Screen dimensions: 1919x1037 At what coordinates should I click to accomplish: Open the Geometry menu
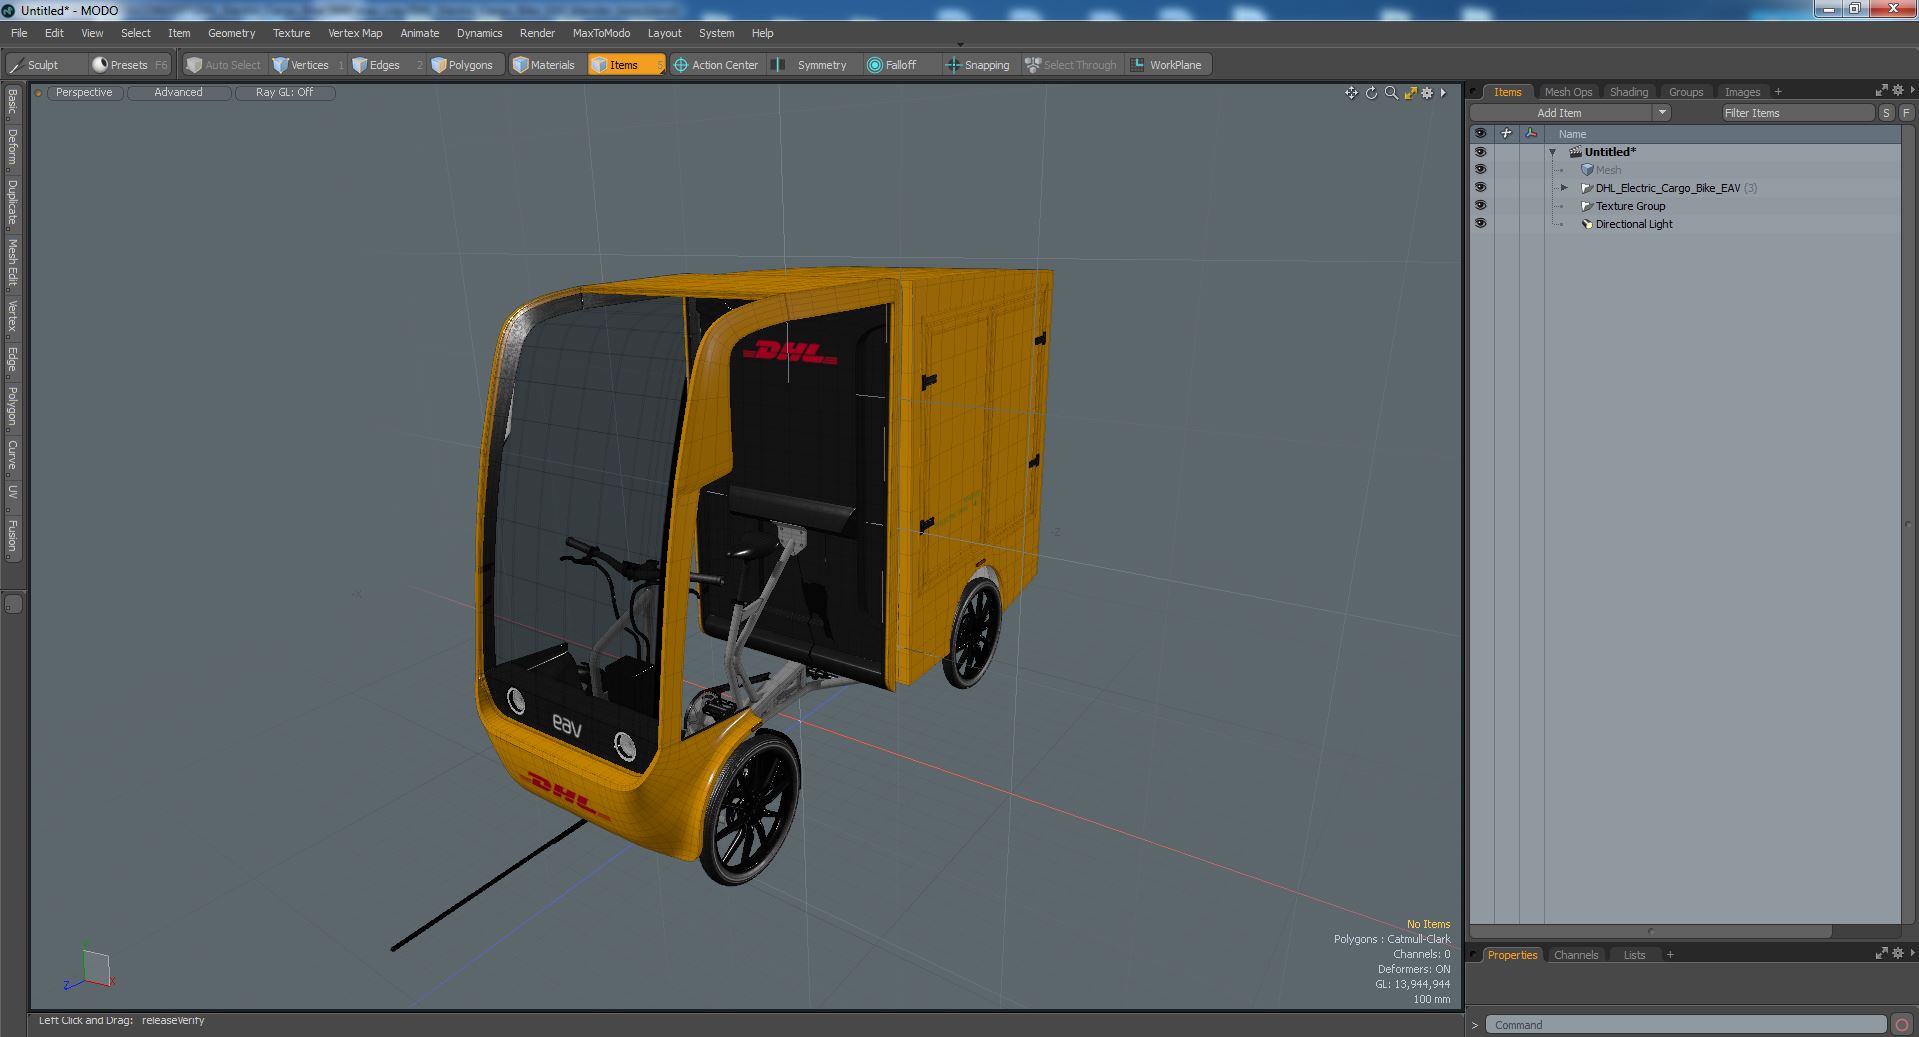pyautogui.click(x=231, y=33)
